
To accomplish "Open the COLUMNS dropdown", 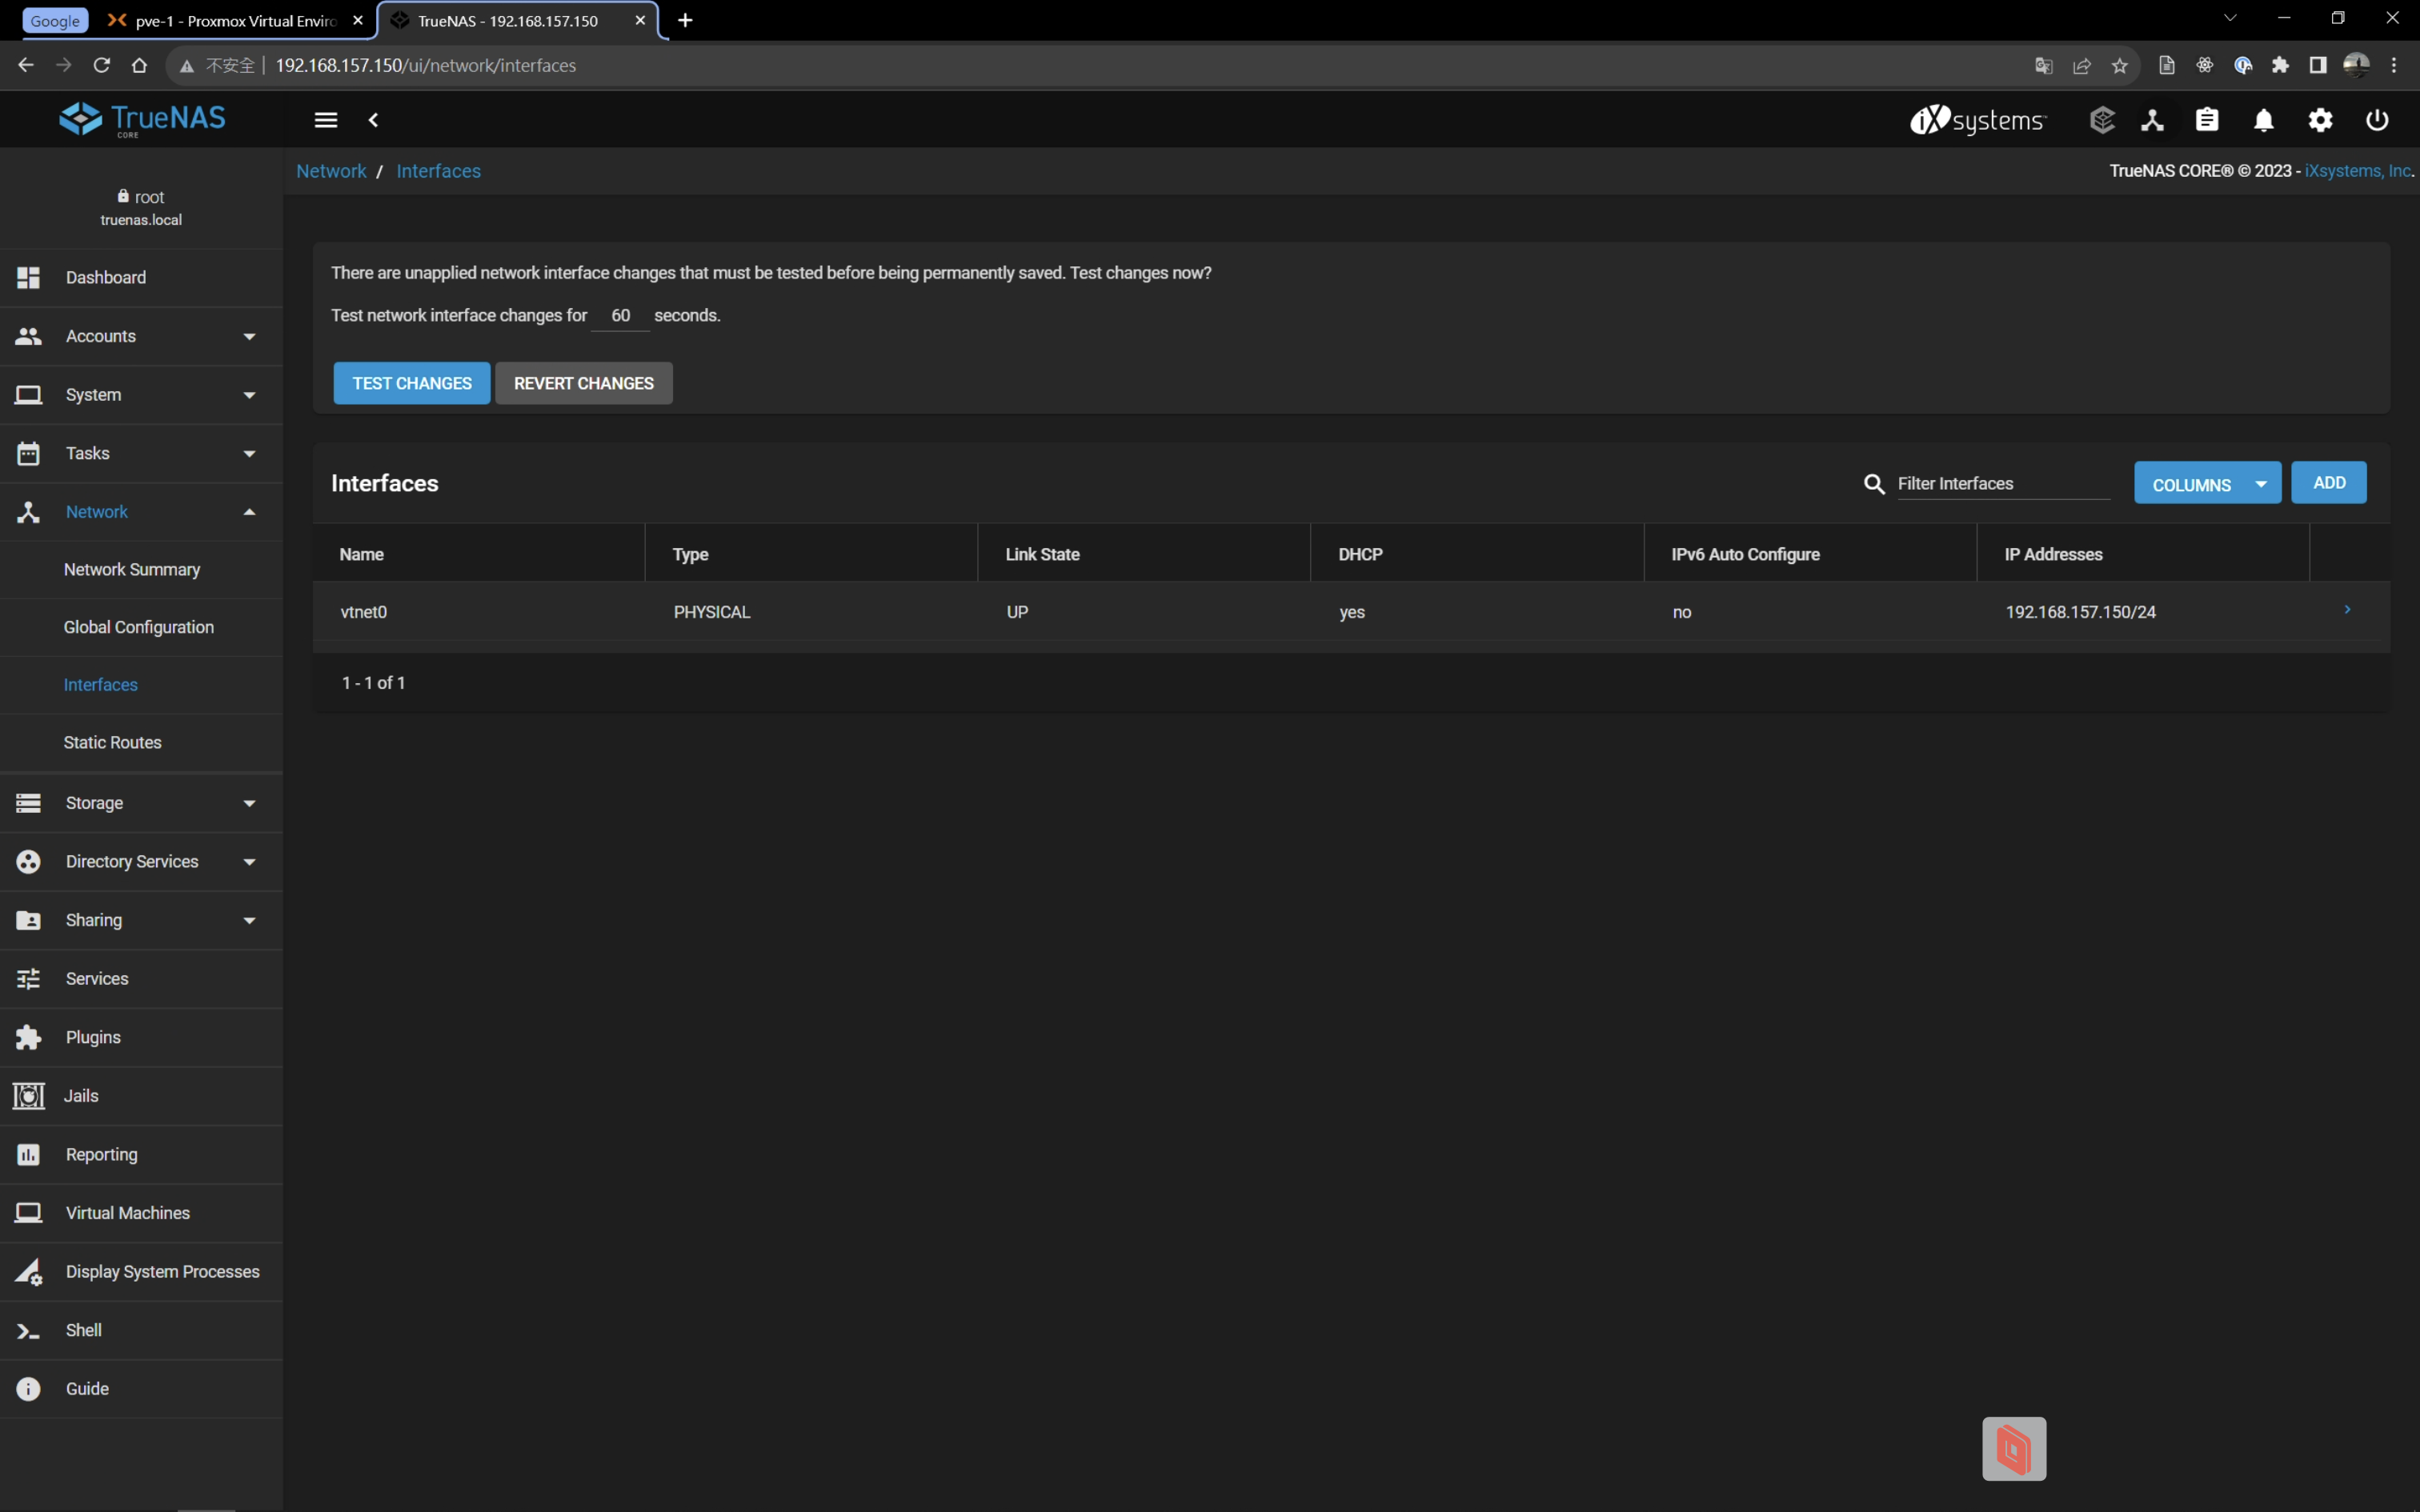I will 2207,484.
